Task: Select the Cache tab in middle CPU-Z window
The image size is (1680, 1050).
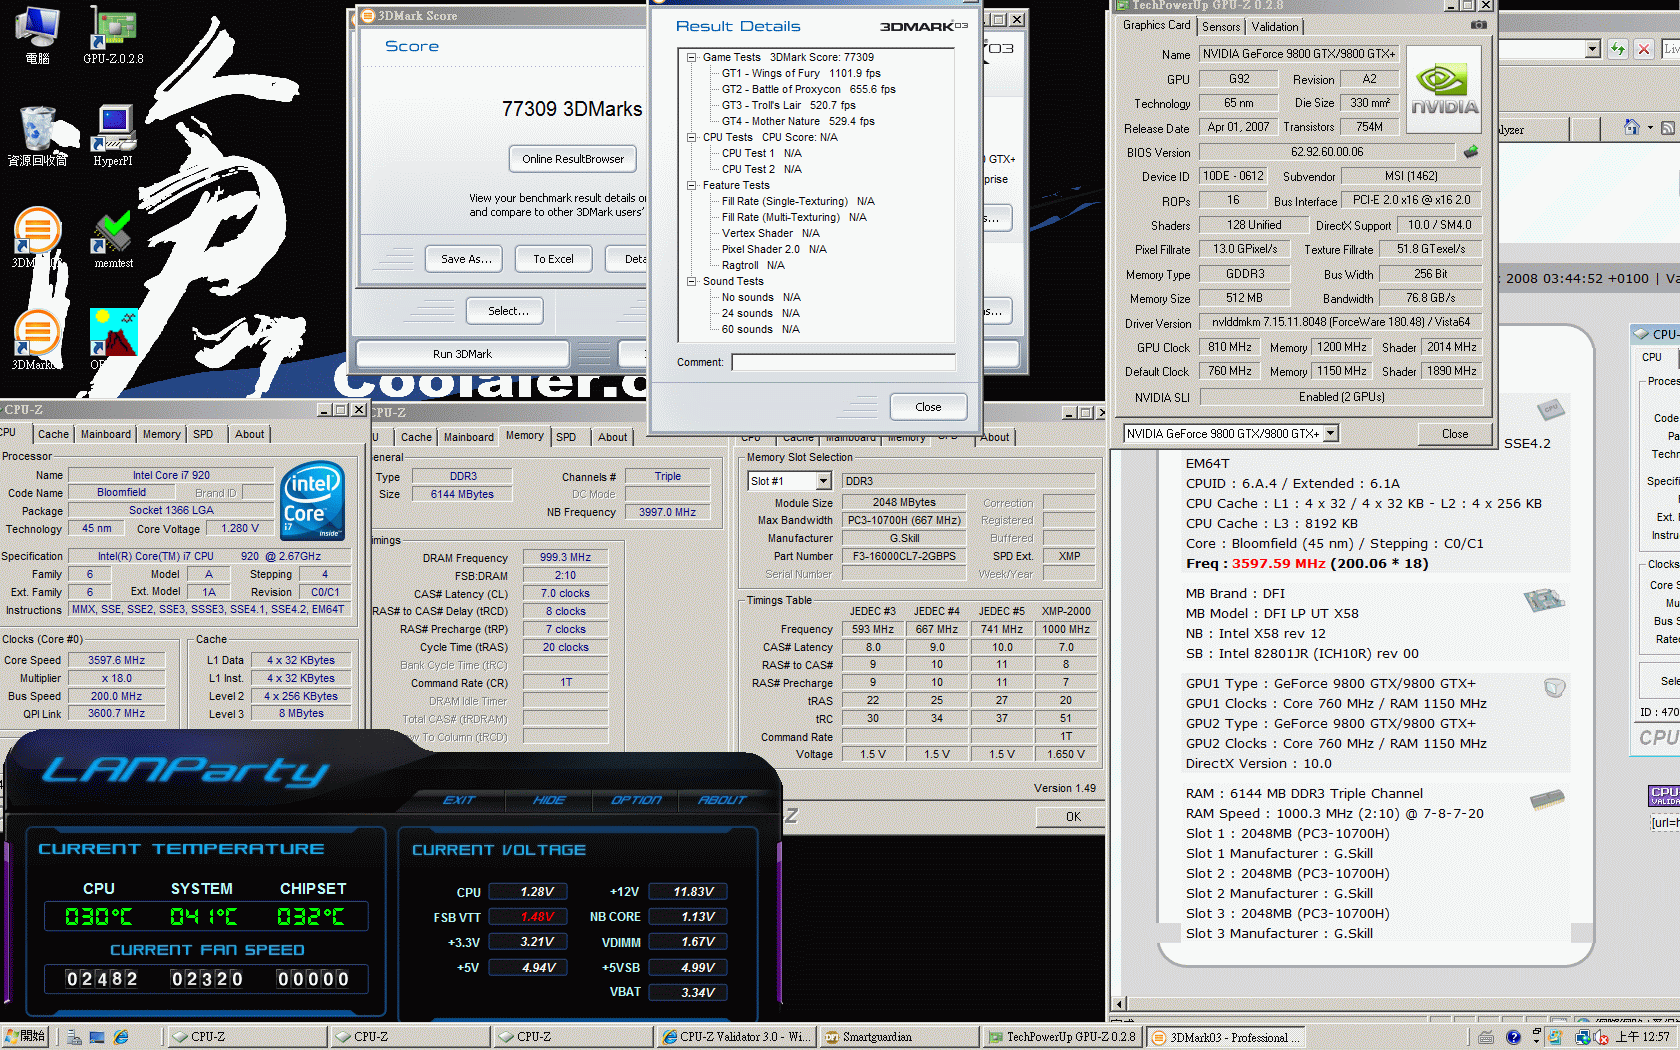Action: [416, 437]
